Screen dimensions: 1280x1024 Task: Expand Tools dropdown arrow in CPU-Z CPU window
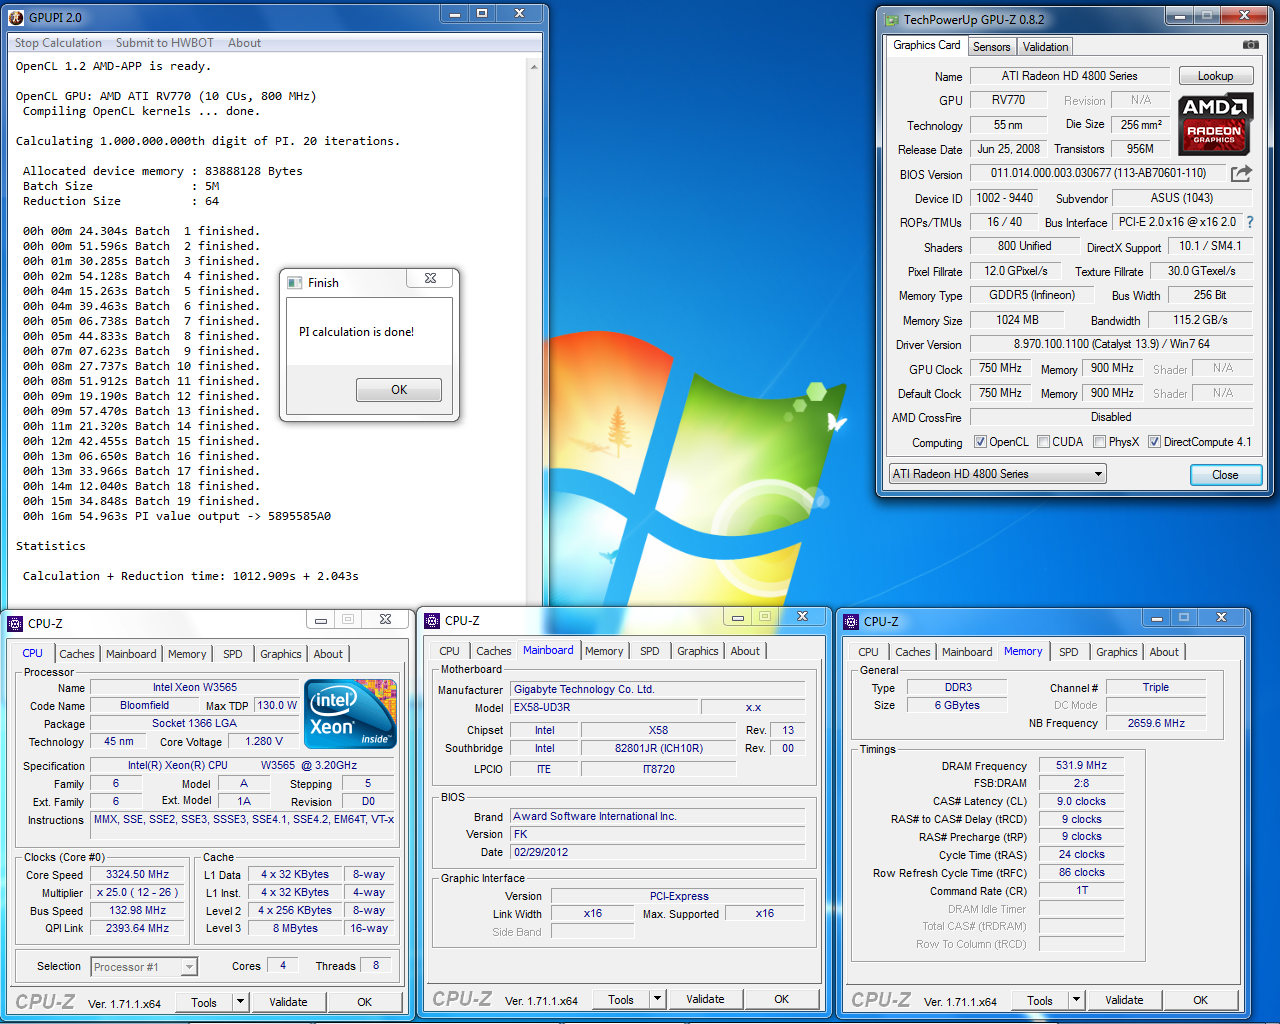pyautogui.click(x=240, y=1001)
